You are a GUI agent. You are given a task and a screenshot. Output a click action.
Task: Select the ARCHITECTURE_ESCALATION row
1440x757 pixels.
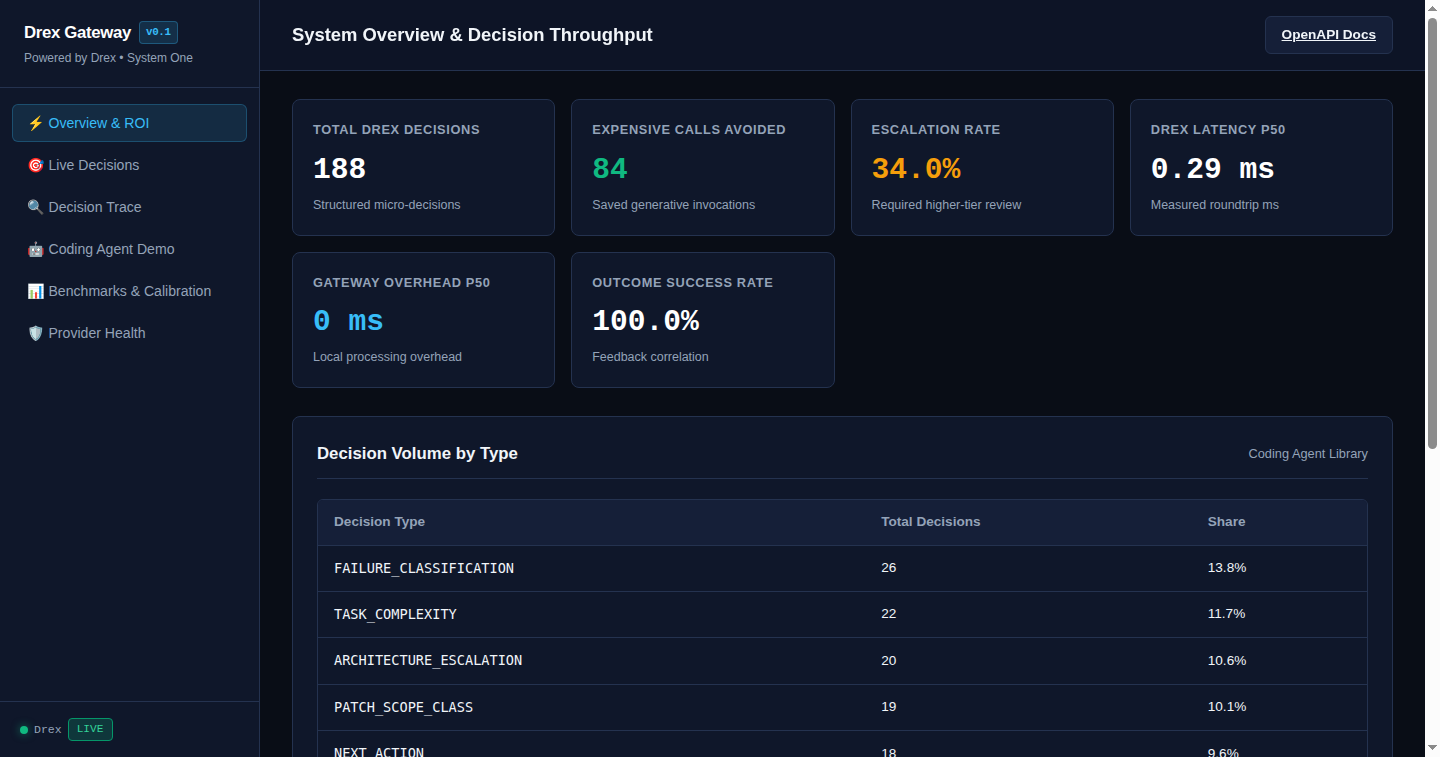click(842, 660)
